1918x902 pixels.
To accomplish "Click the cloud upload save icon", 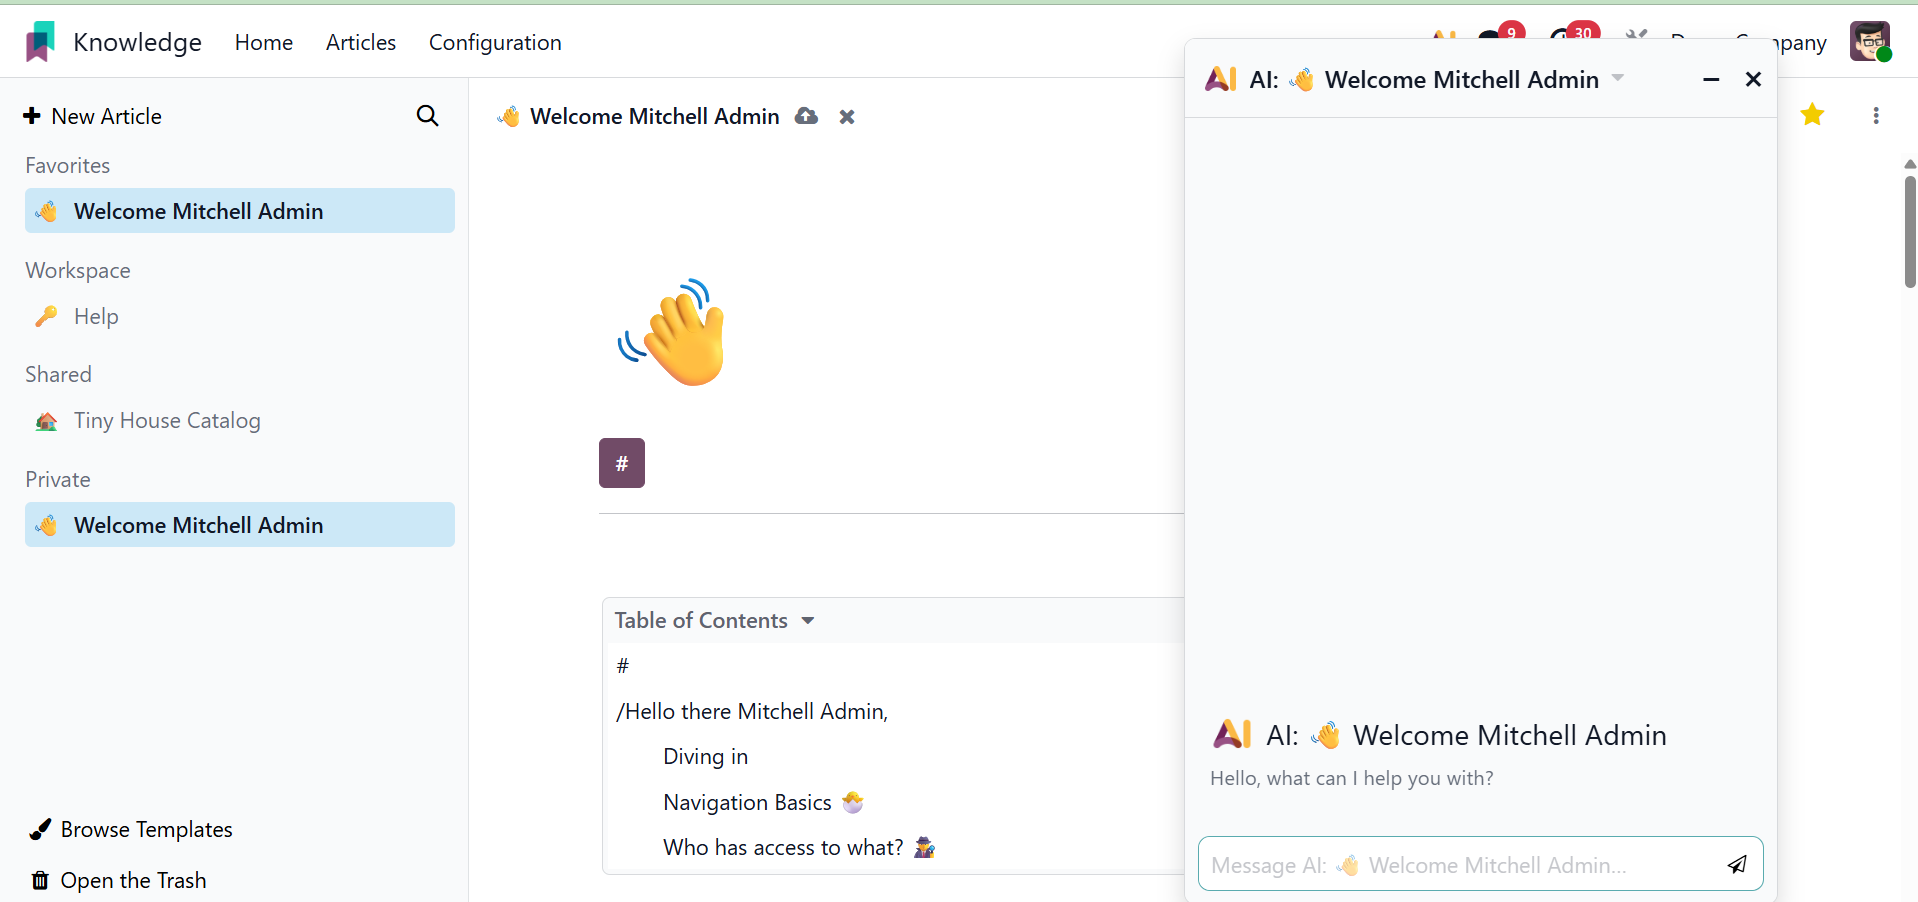I will pos(806,116).
